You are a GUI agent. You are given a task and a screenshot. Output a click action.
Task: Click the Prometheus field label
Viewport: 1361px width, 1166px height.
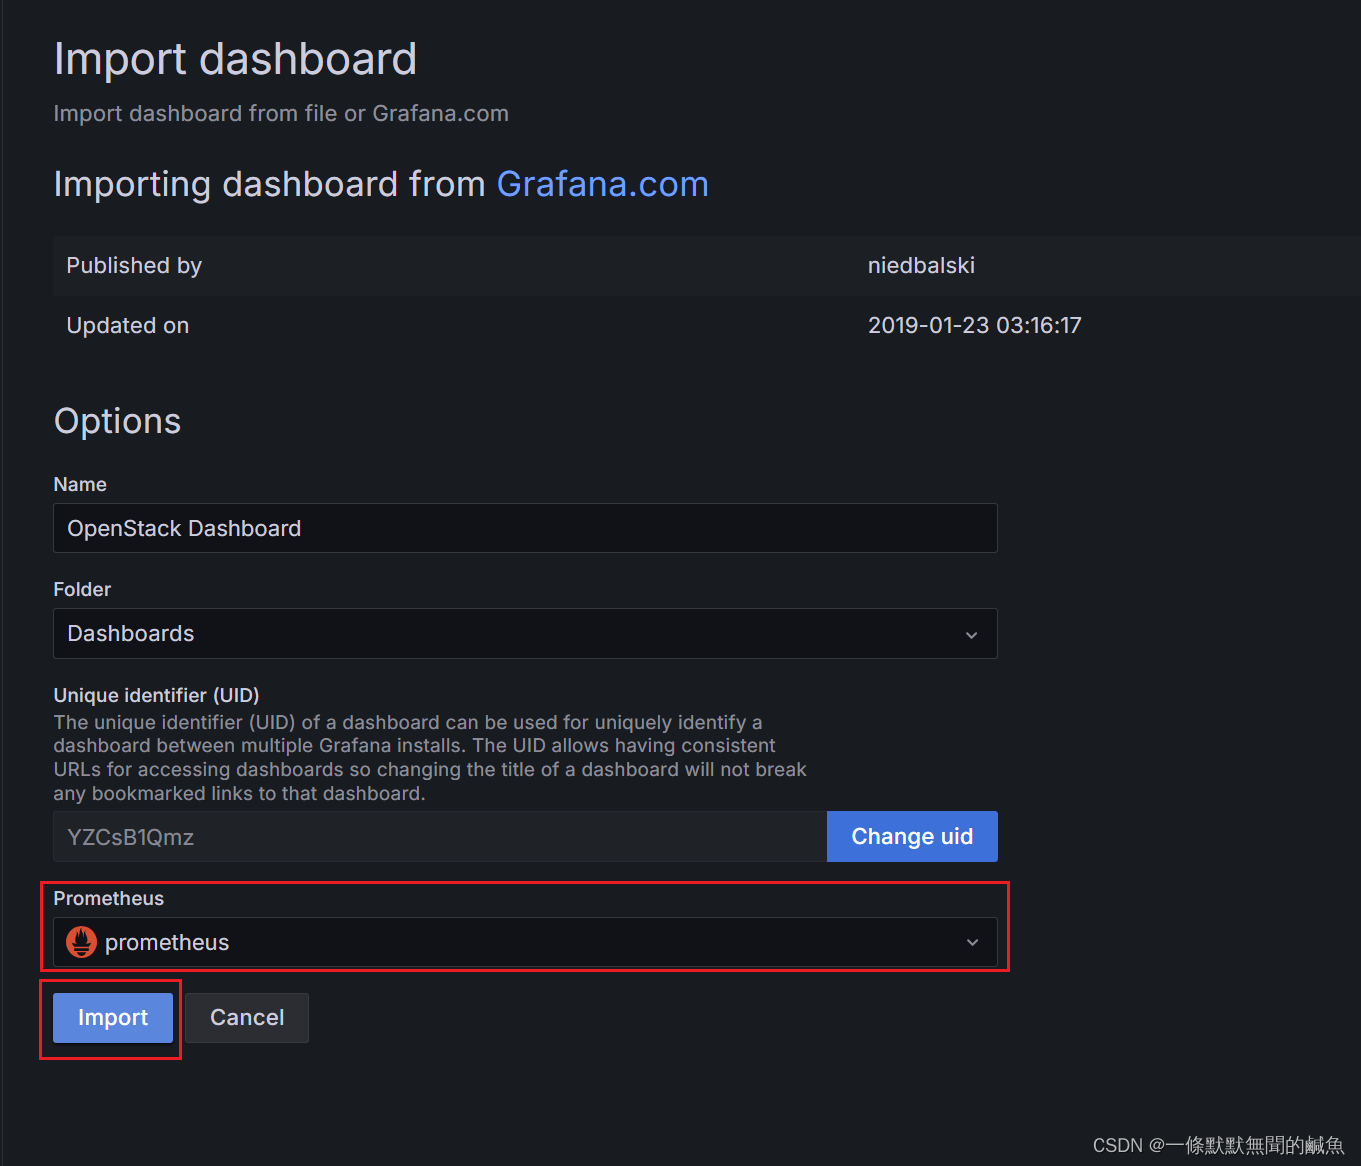pos(108,898)
